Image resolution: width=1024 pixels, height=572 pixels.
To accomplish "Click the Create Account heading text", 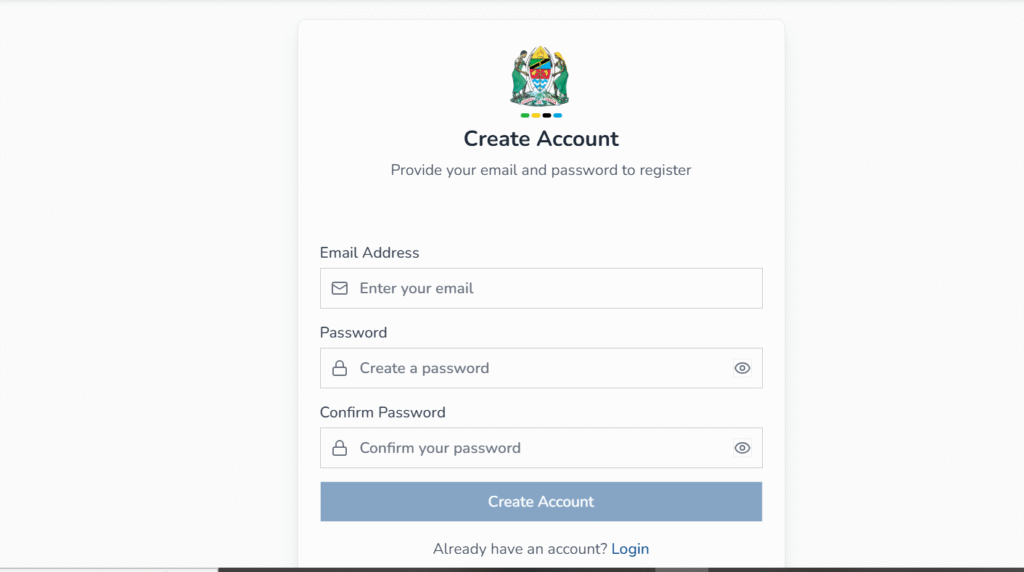I will point(541,138).
